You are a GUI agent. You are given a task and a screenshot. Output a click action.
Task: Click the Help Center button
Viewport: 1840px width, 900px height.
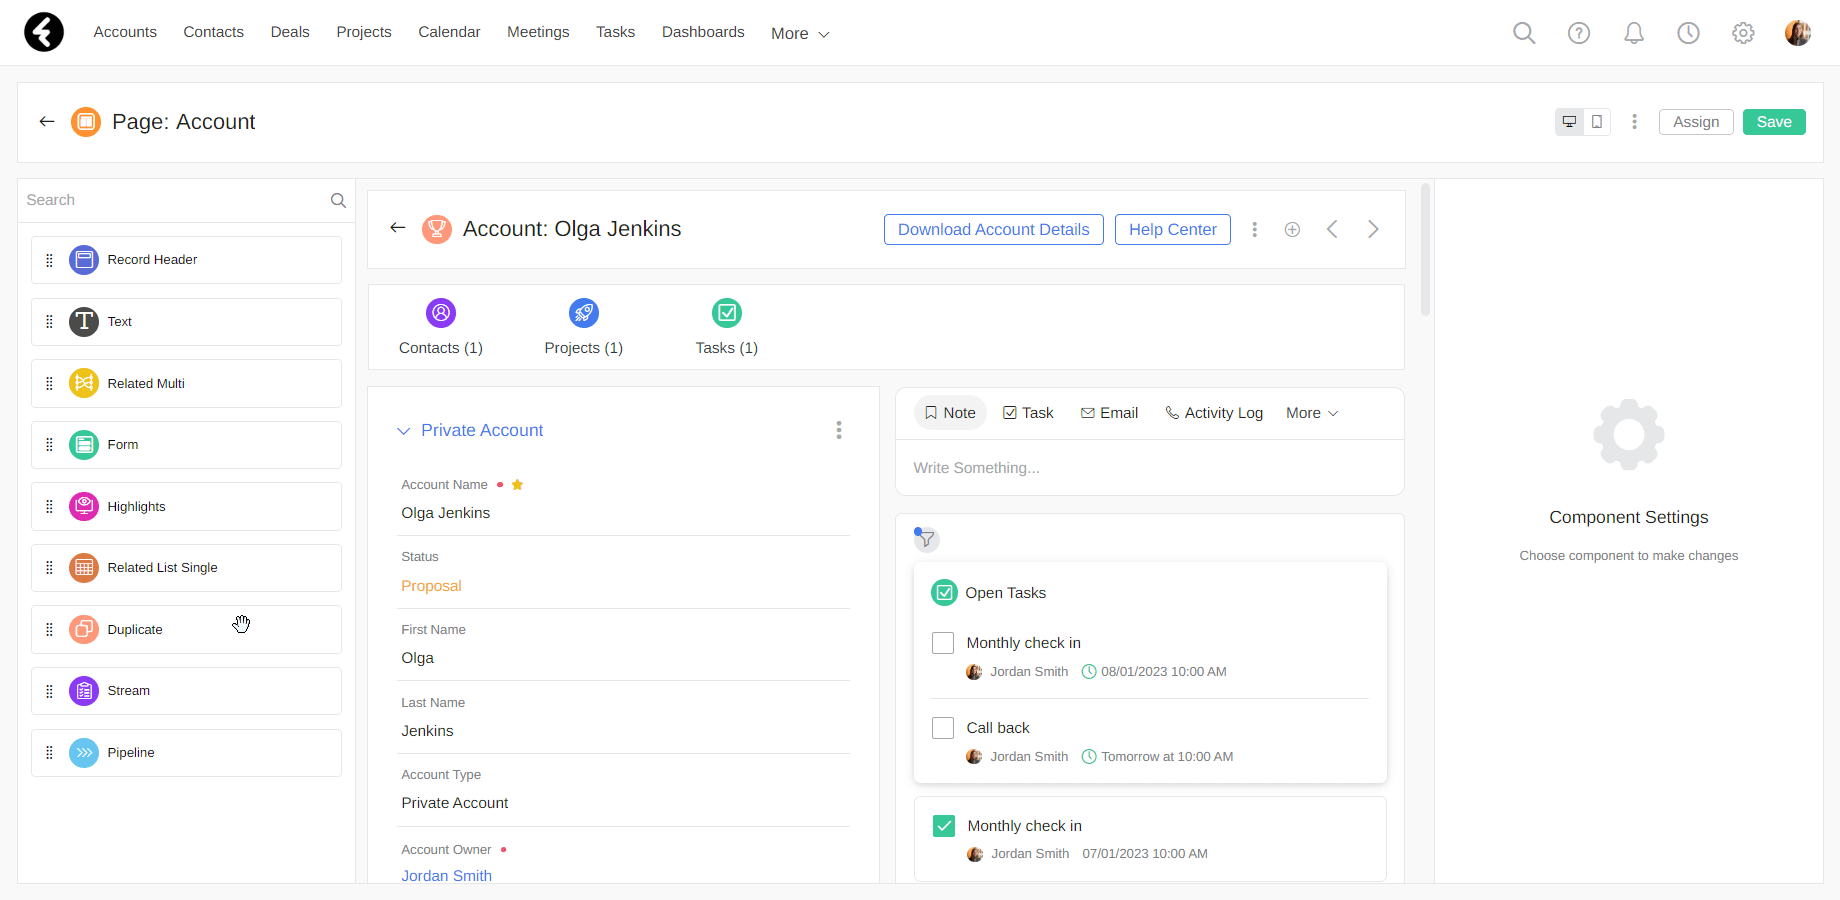[1173, 230]
